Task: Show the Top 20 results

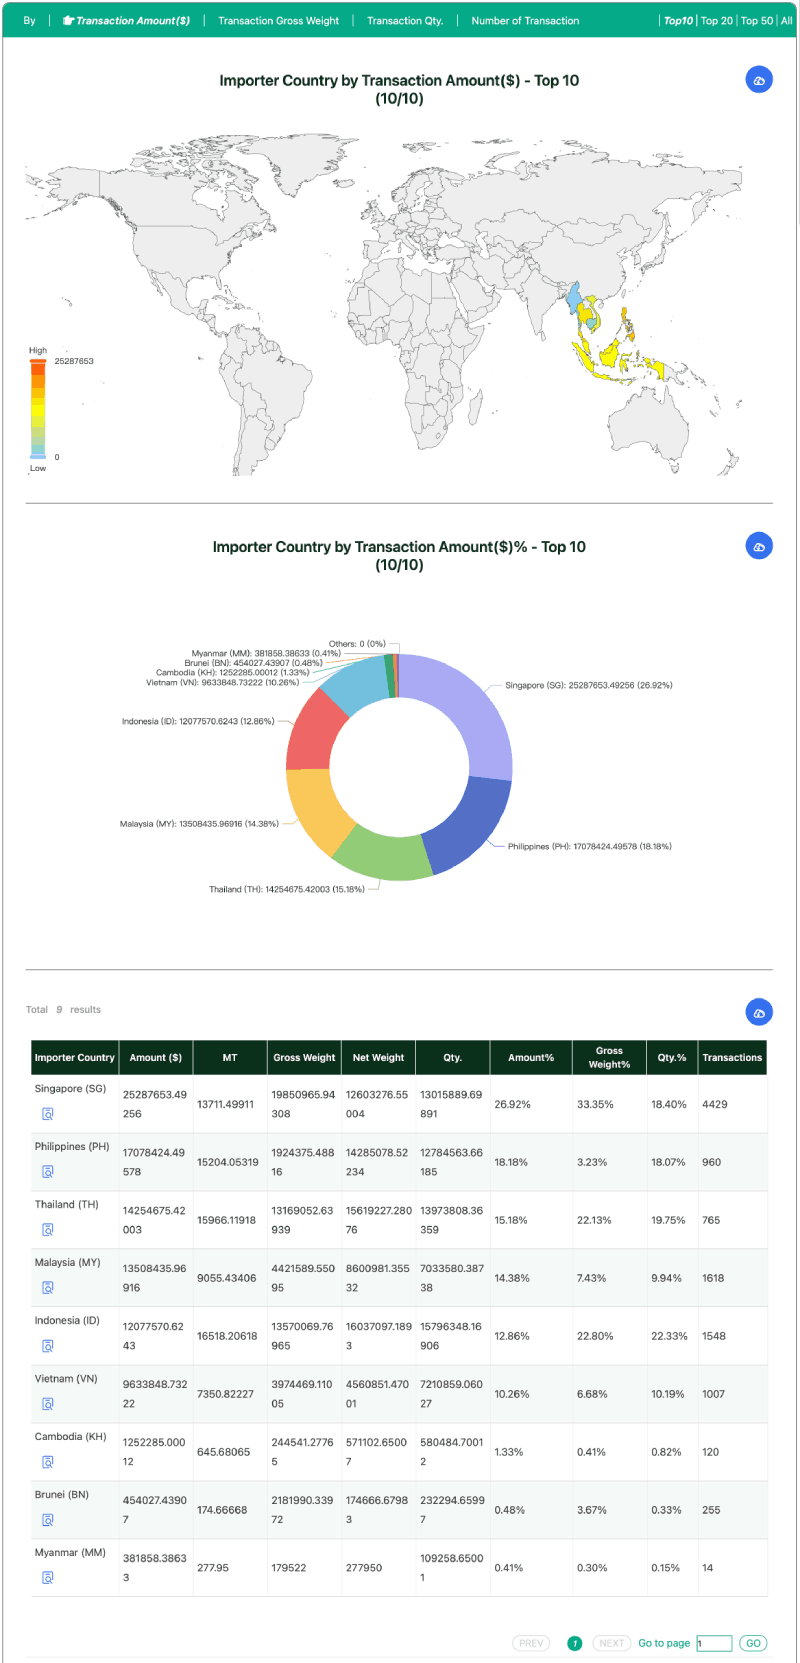Action: tap(717, 20)
